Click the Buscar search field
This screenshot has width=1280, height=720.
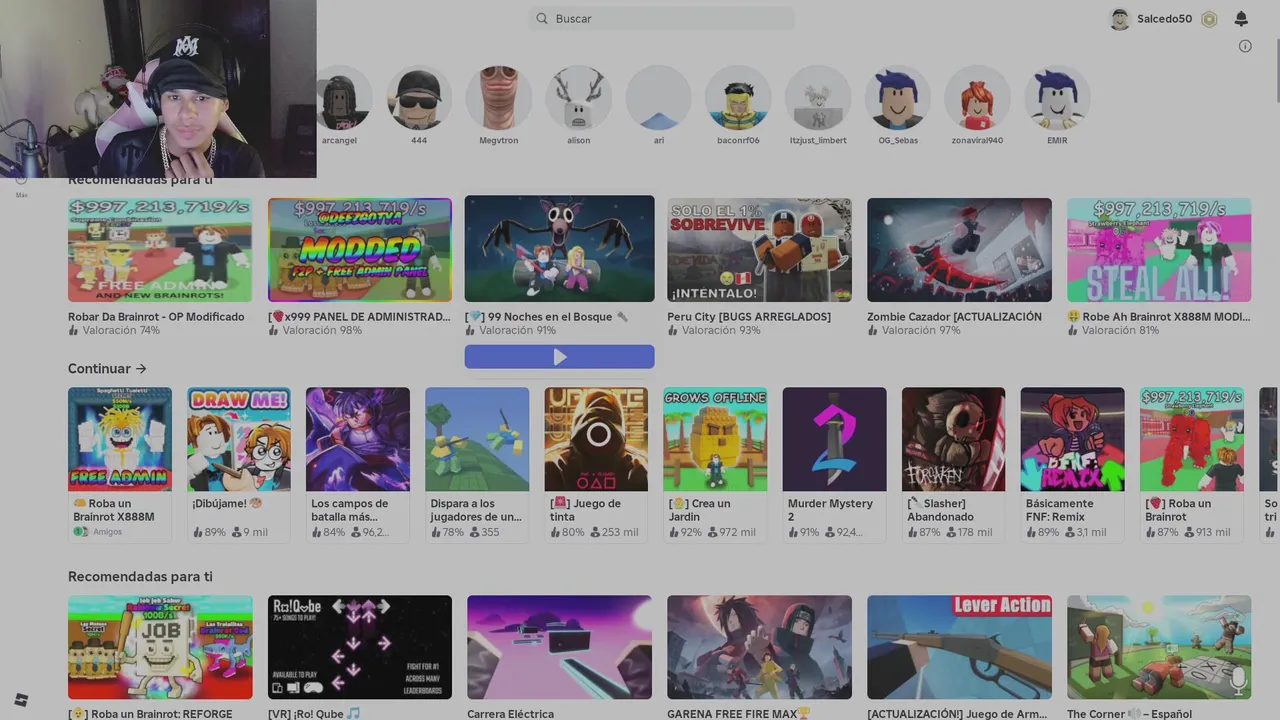[x=662, y=19]
